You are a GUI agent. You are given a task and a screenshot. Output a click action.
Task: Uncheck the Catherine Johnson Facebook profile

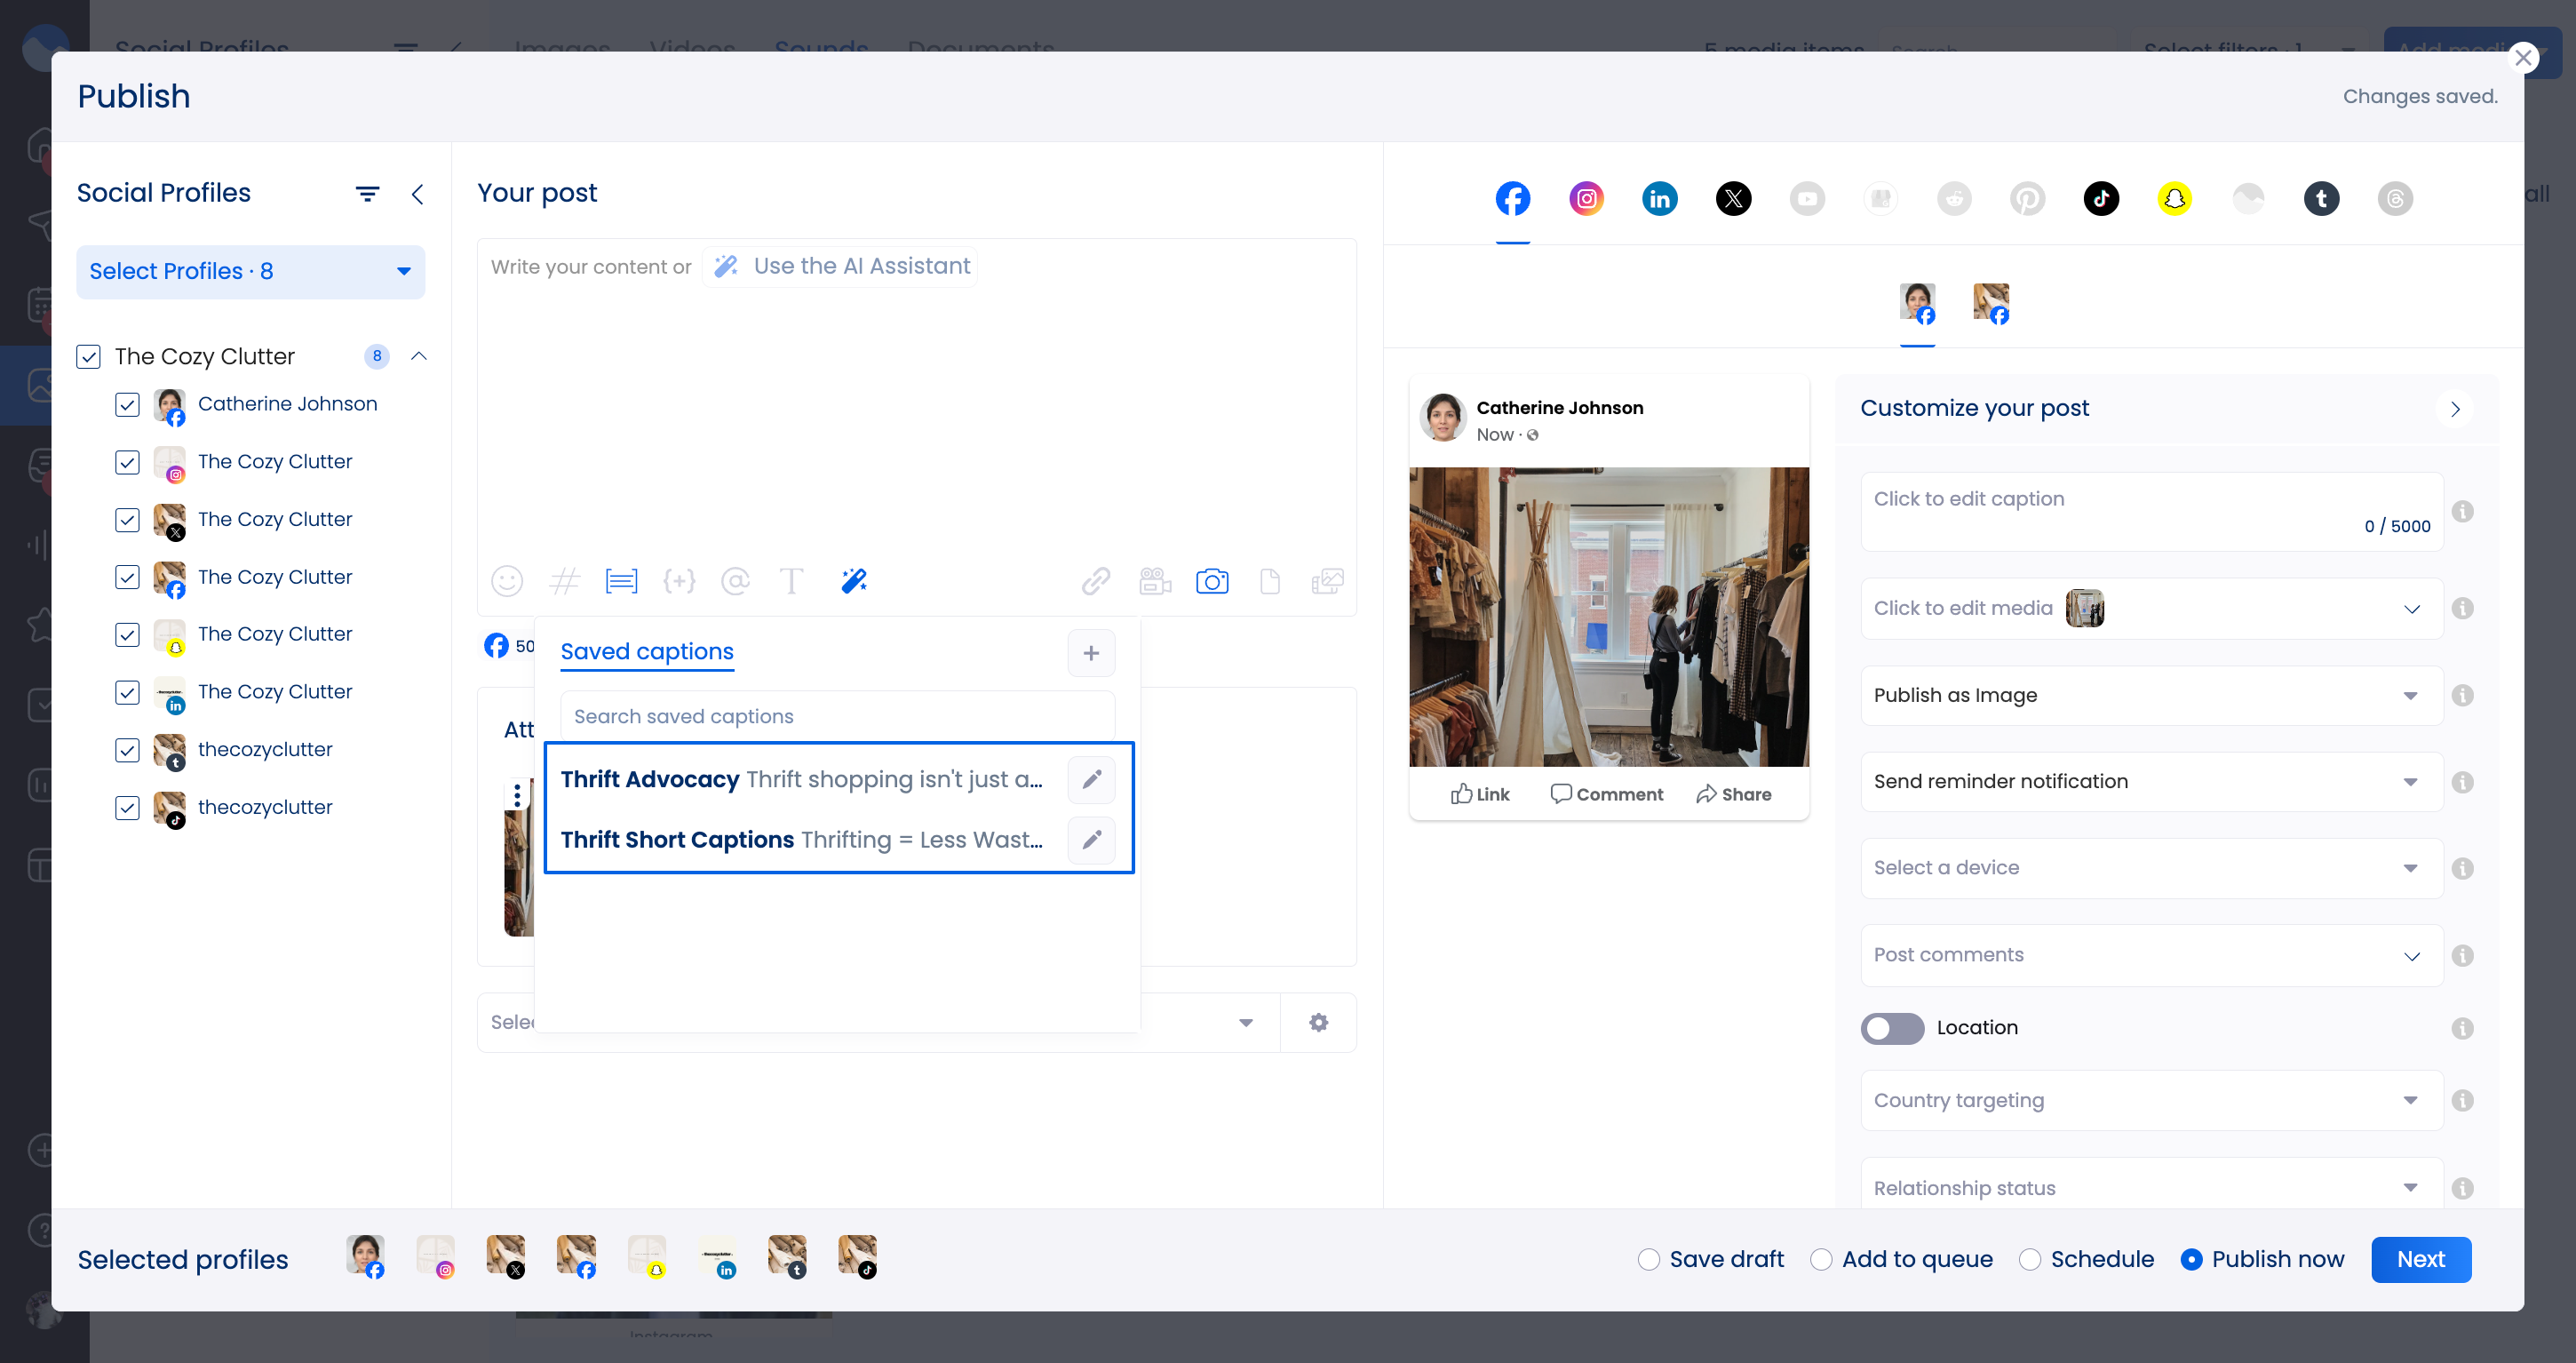127,405
